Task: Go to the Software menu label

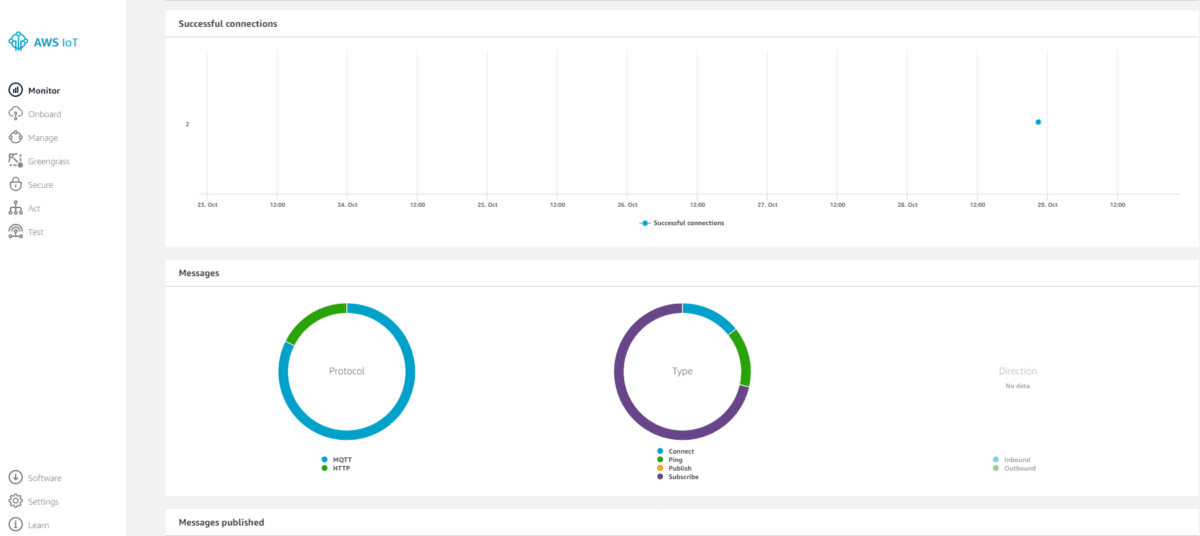Action: click(45, 478)
